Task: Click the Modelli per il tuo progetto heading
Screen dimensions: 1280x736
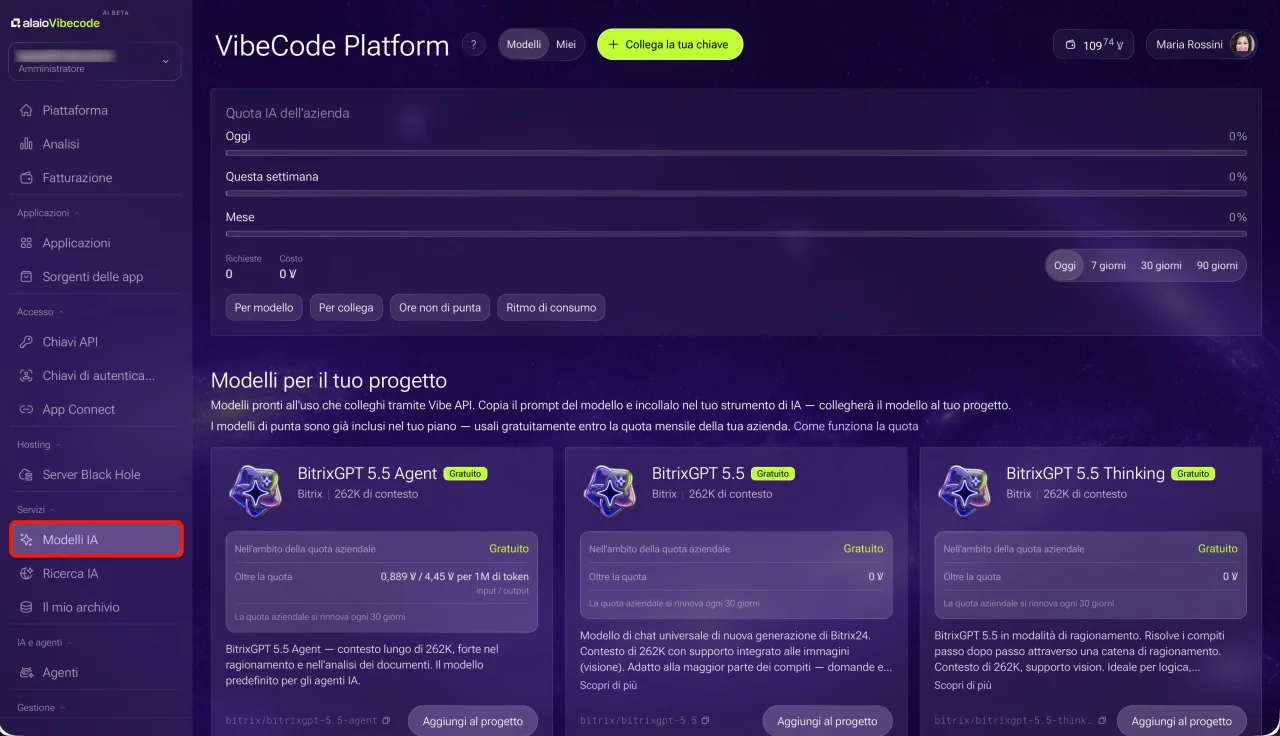Action: 329,381
